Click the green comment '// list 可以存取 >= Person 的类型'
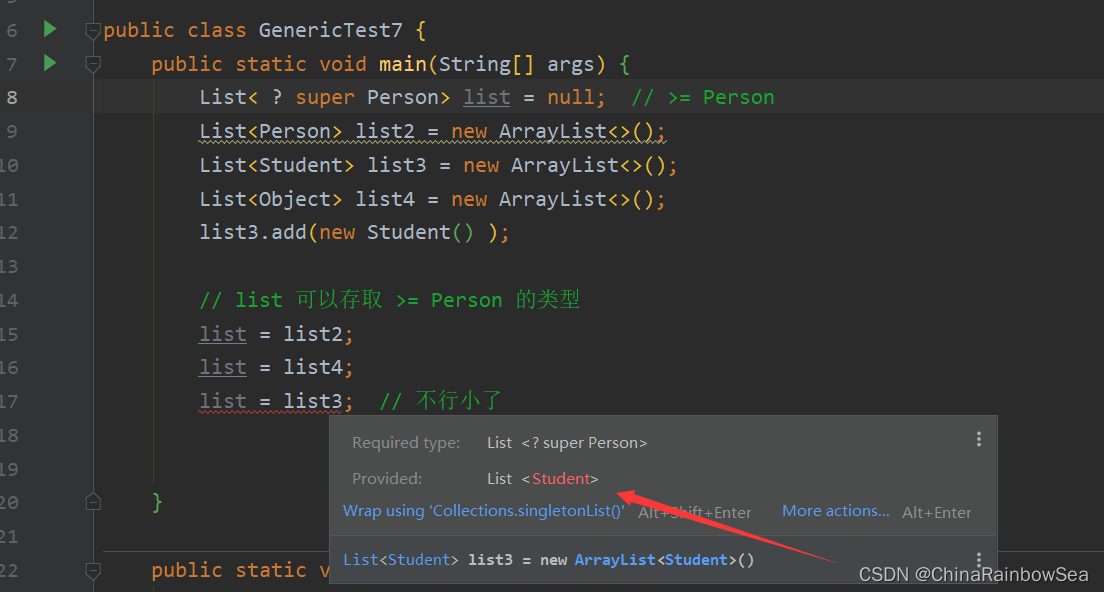 click(389, 300)
